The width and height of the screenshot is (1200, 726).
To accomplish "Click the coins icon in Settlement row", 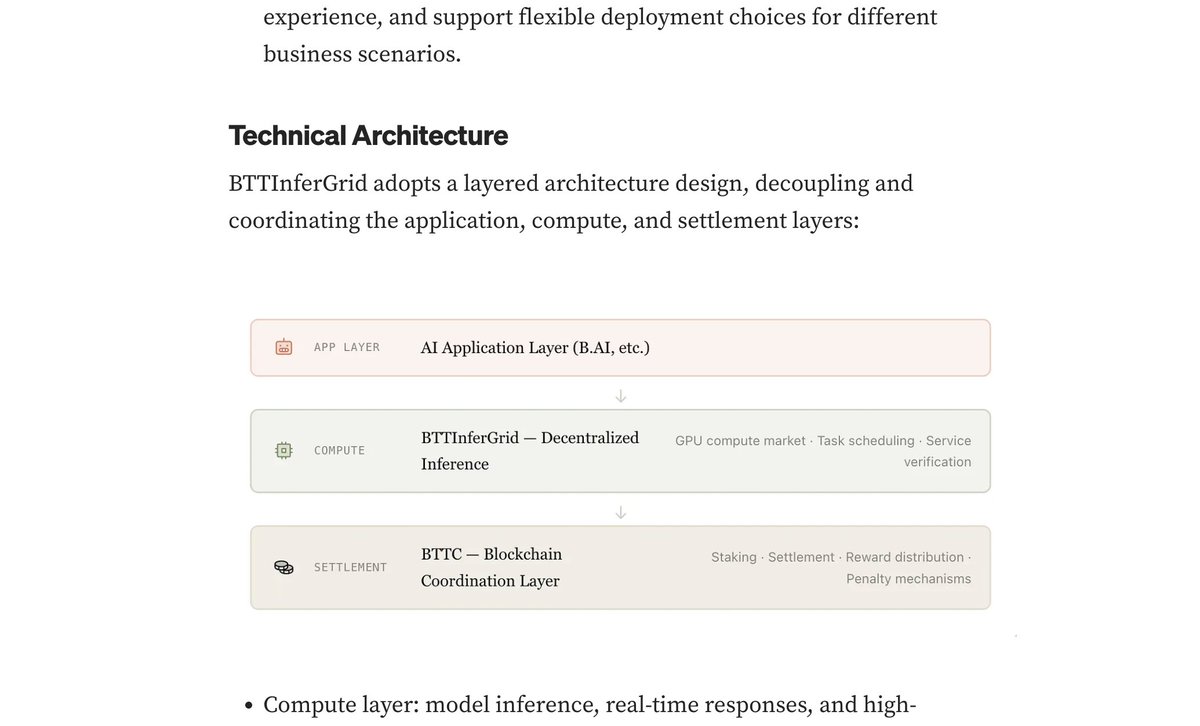I will click(284, 567).
